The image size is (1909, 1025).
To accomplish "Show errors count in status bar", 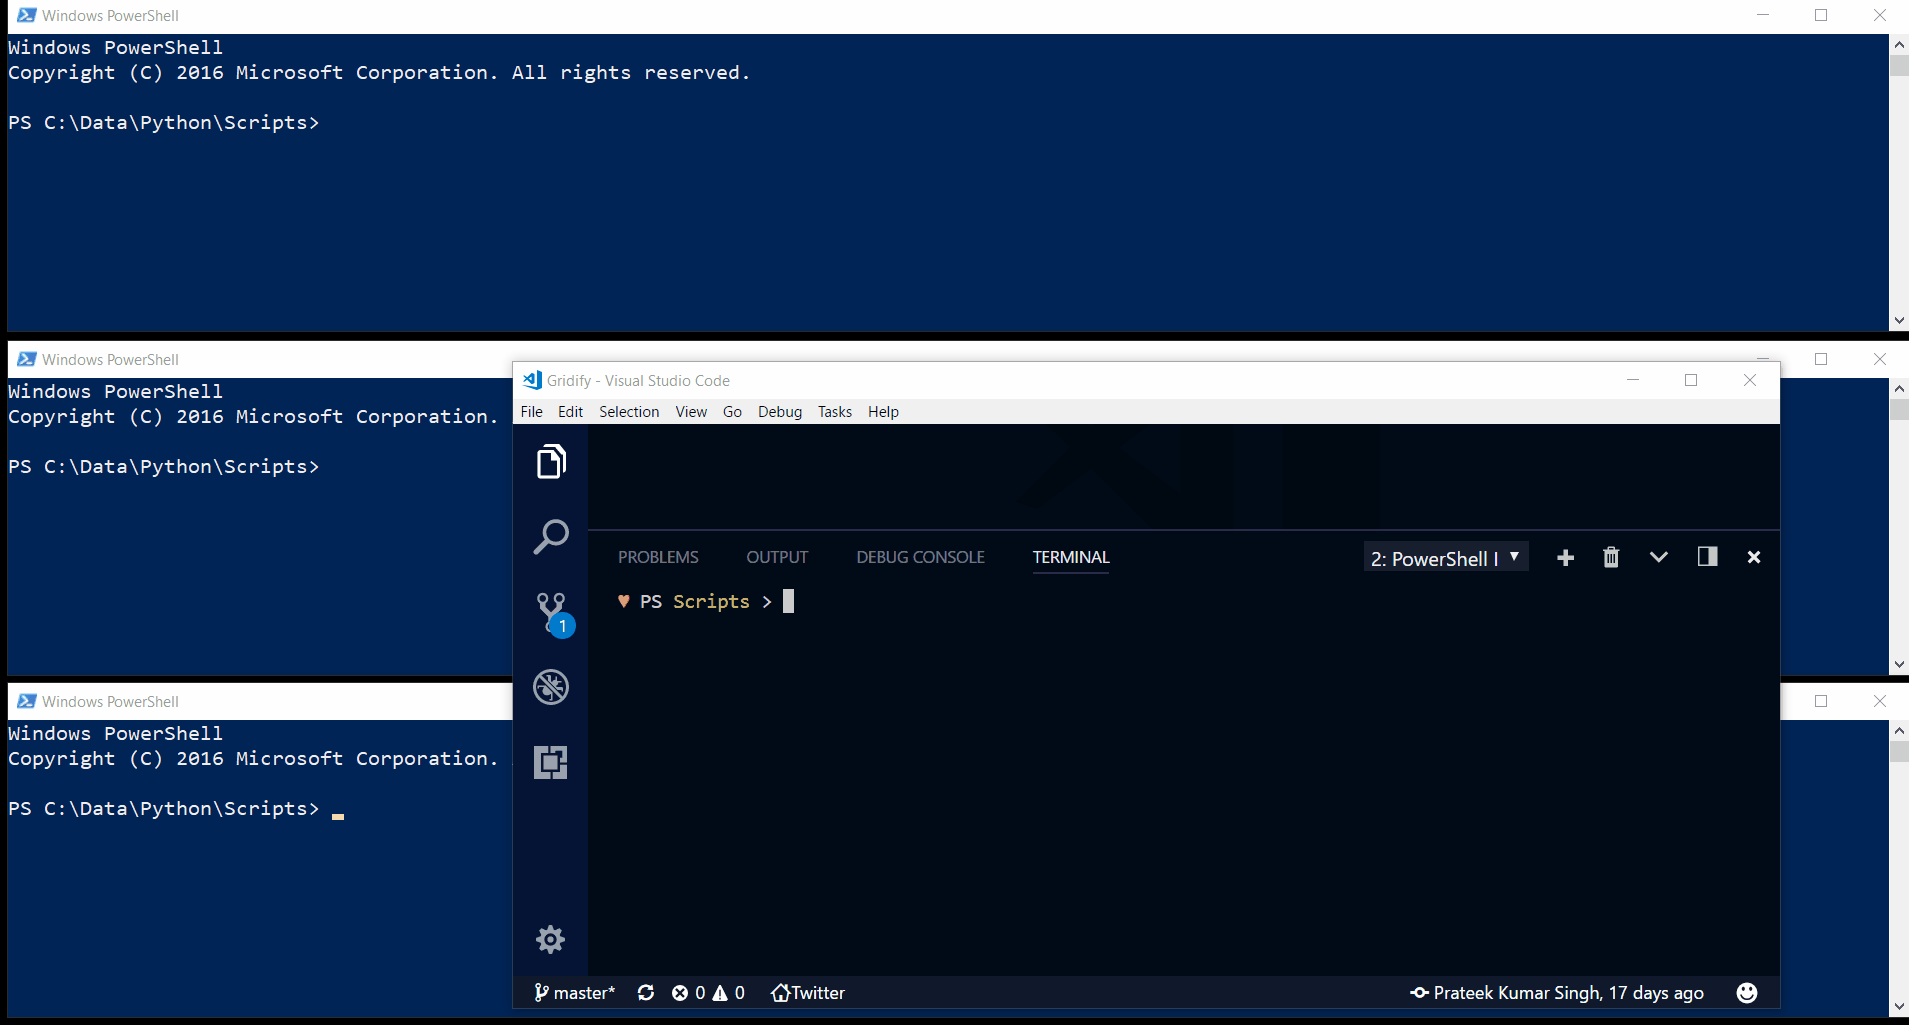I will point(688,993).
